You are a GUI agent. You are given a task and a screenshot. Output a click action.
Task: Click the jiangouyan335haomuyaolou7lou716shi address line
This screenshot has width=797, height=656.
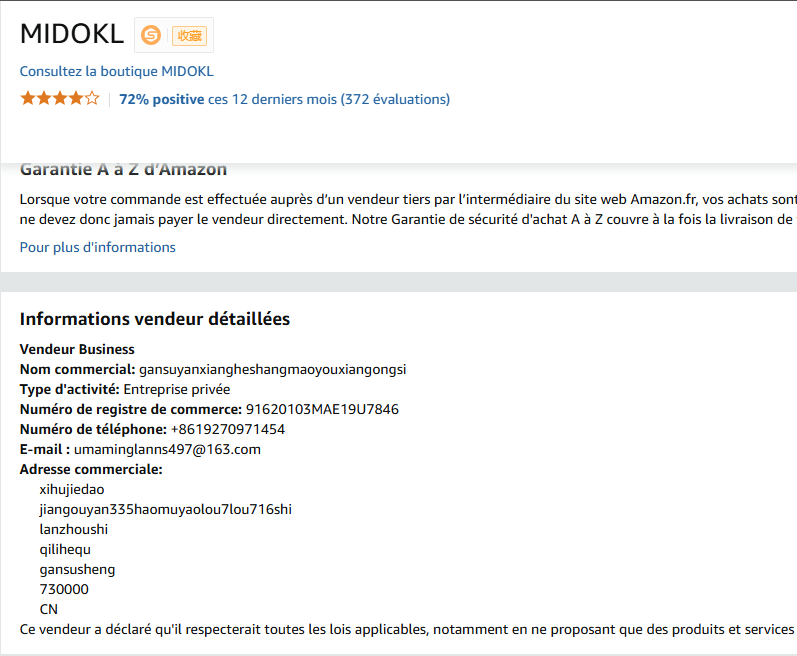[165, 509]
